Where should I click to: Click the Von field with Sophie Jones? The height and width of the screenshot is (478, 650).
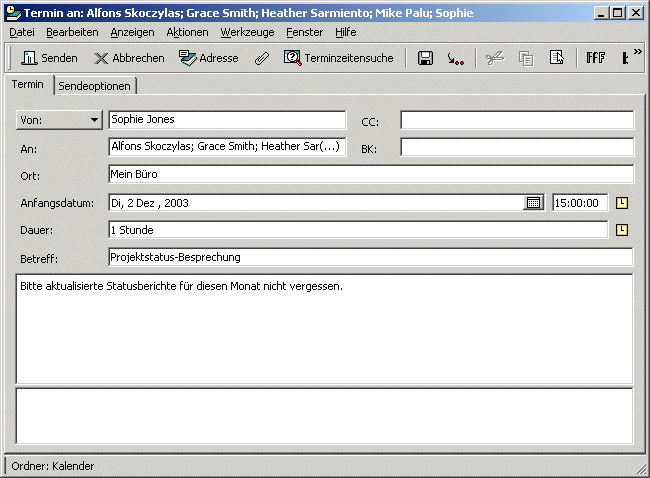pos(227,120)
